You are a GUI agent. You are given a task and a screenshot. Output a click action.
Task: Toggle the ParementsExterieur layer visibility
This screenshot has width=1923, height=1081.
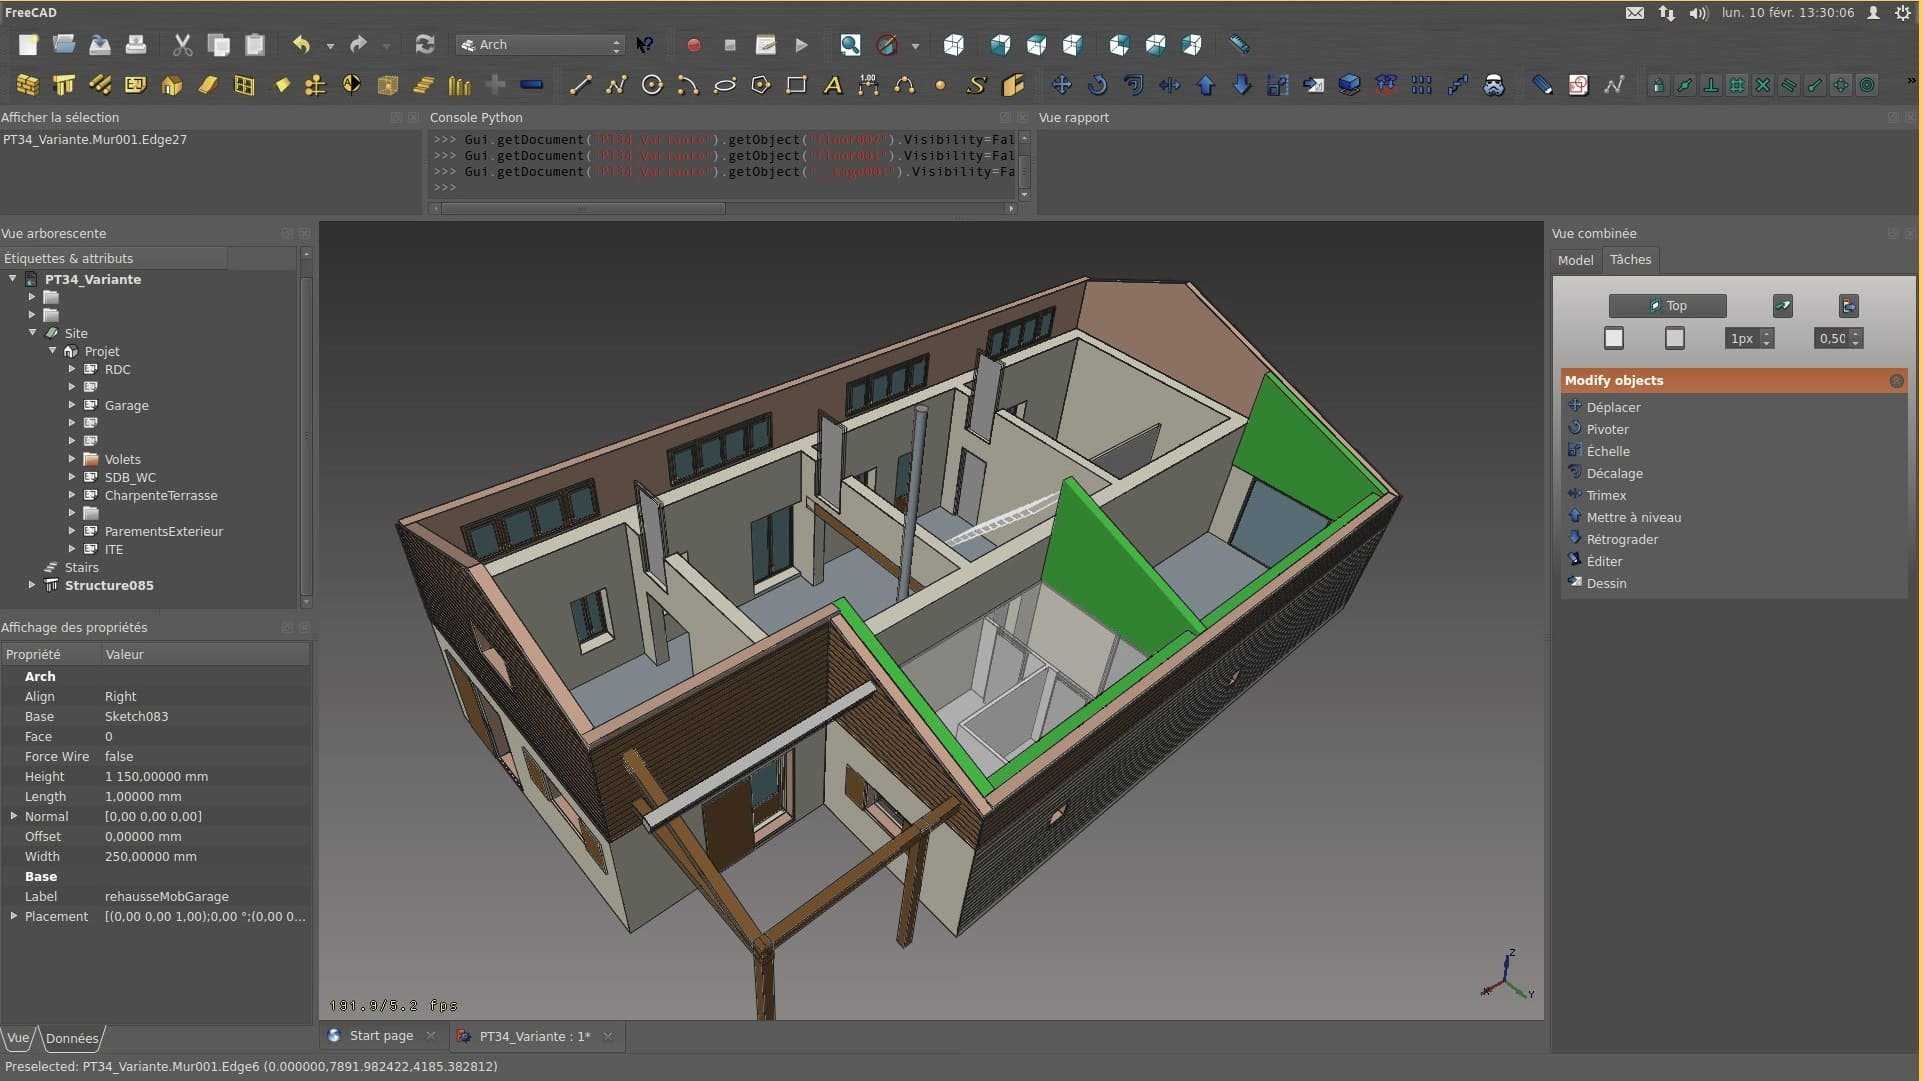[x=165, y=530]
